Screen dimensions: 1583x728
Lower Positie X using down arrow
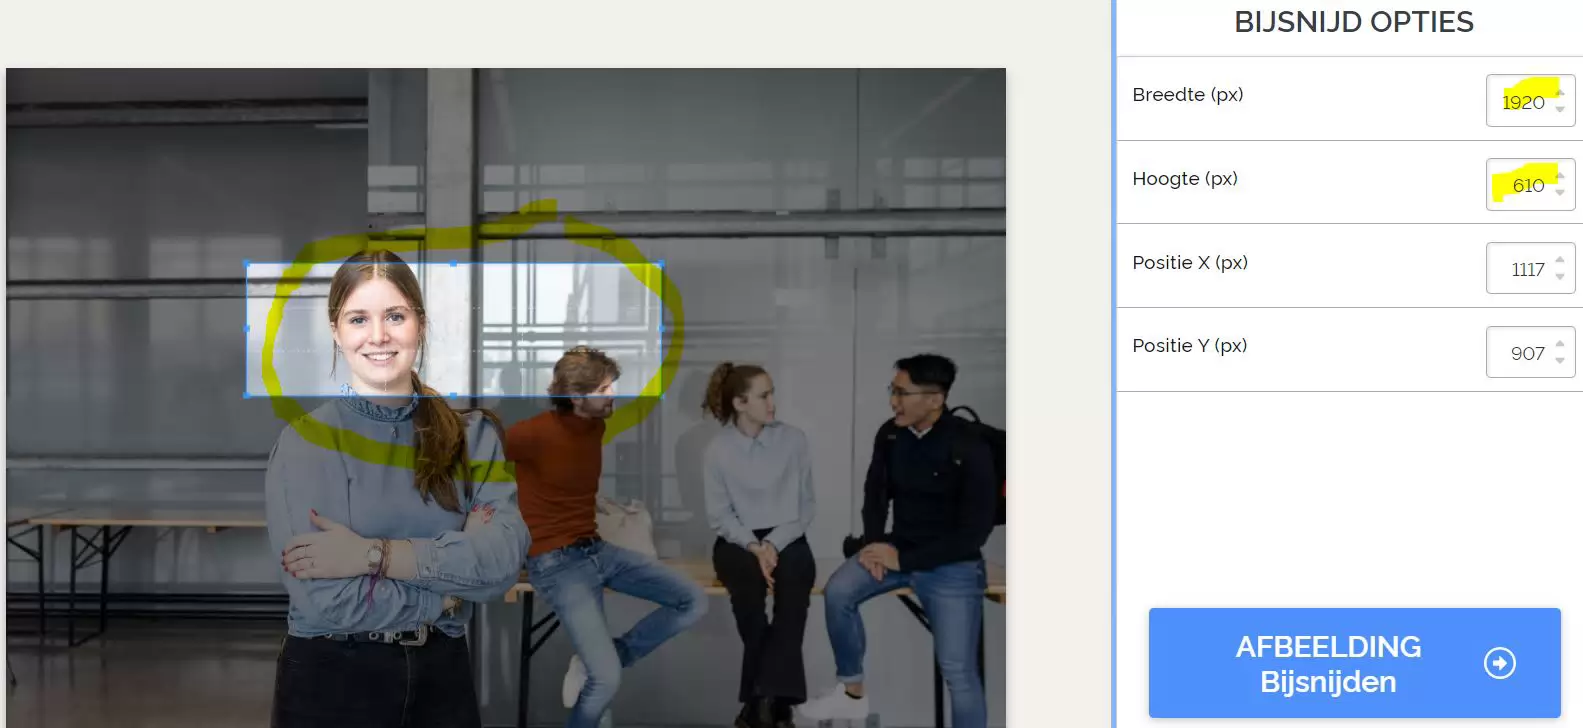[1560, 277]
